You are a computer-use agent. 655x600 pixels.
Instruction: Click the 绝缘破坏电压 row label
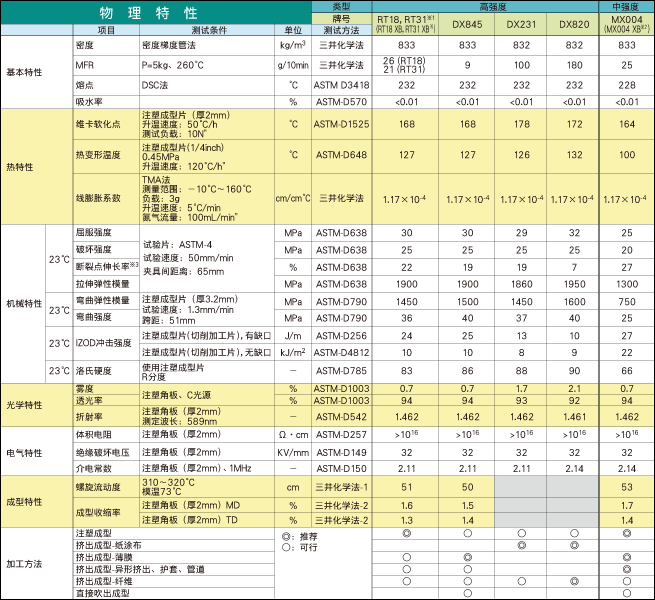click(103, 452)
